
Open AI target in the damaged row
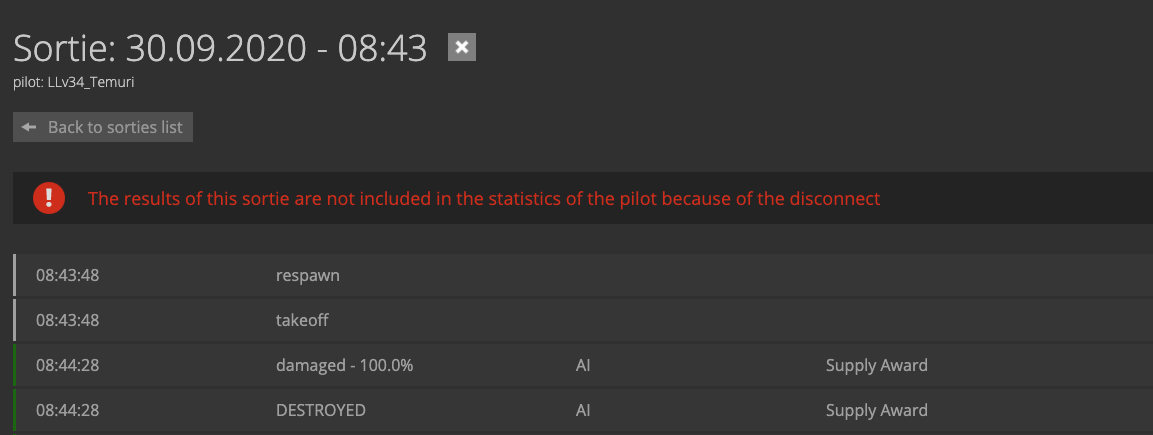click(583, 365)
